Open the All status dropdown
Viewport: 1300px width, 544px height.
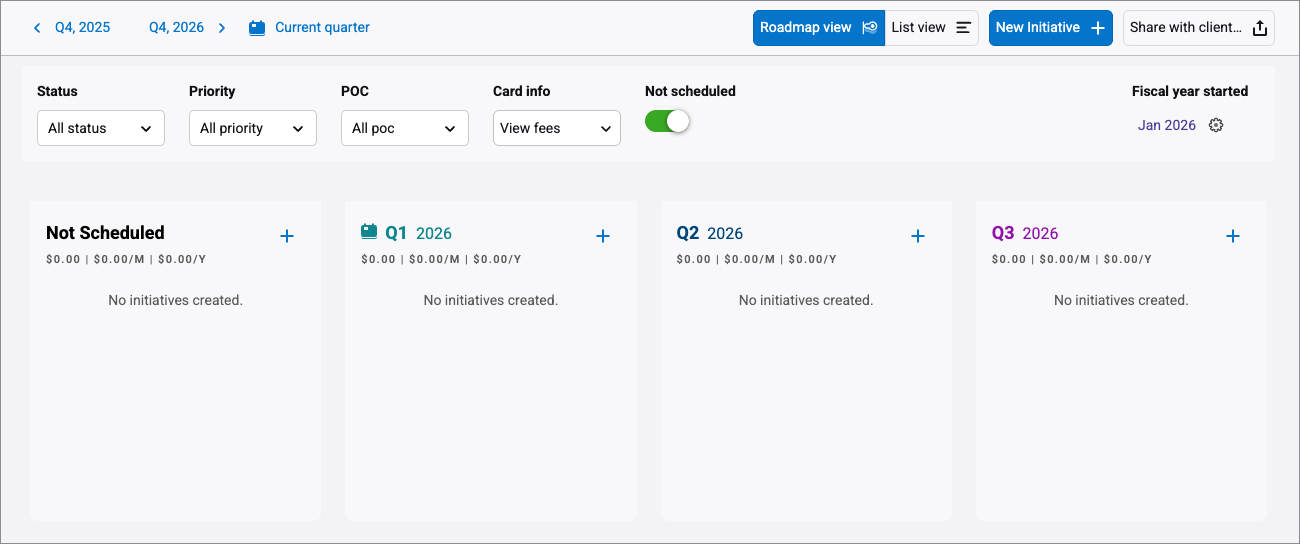(x=101, y=128)
